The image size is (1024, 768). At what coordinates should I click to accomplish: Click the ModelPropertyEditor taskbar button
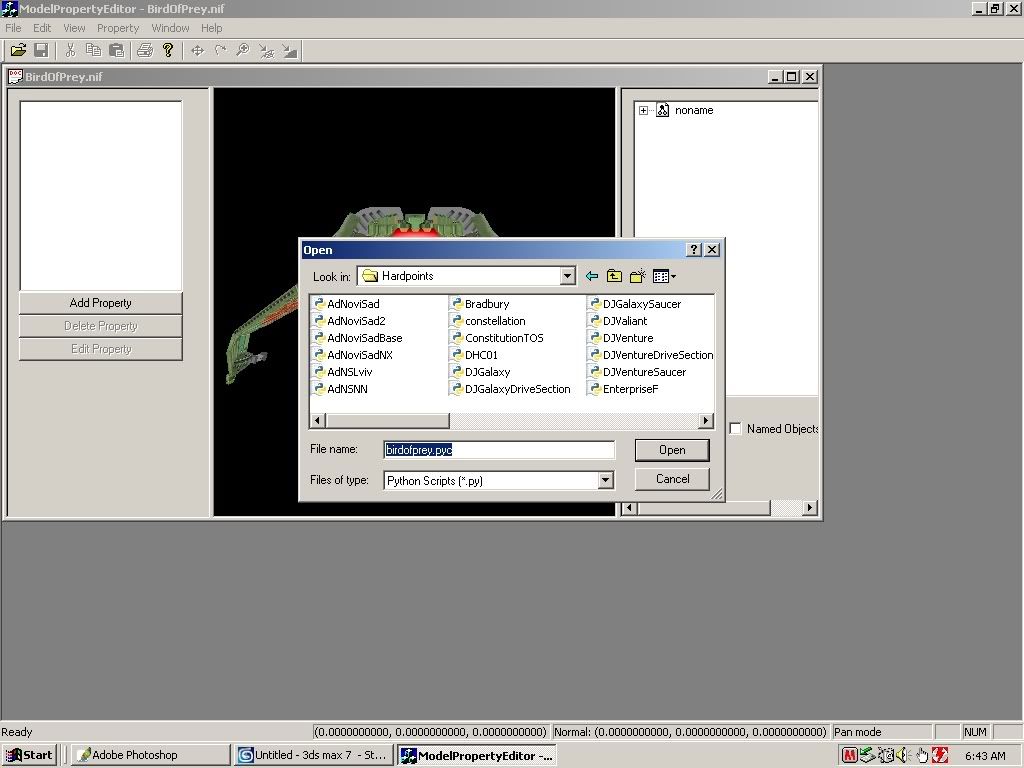477,755
